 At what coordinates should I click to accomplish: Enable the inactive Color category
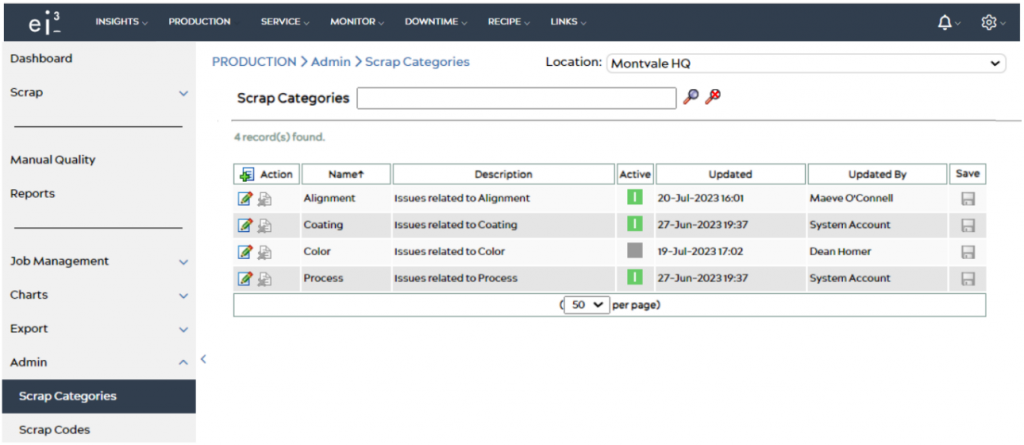pos(635,251)
